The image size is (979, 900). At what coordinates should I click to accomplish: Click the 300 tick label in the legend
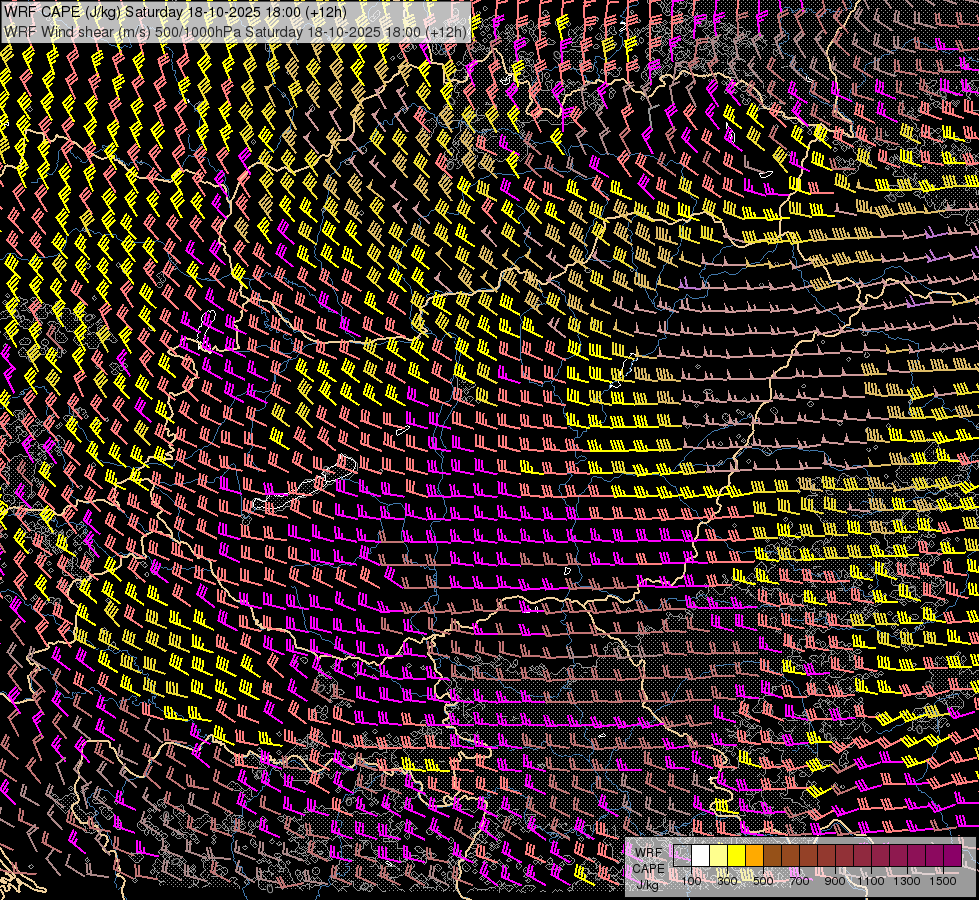[727, 880]
